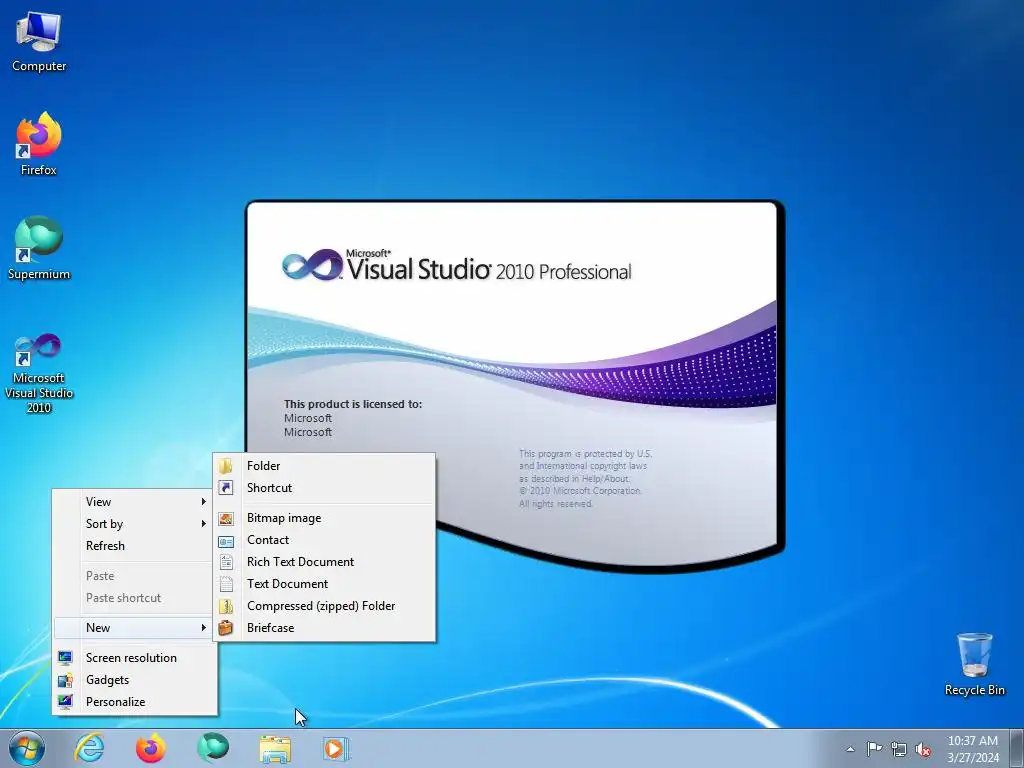1024x768 pixels.
Task: Launch Firefox from the taskbar
Action: [151, 748]
